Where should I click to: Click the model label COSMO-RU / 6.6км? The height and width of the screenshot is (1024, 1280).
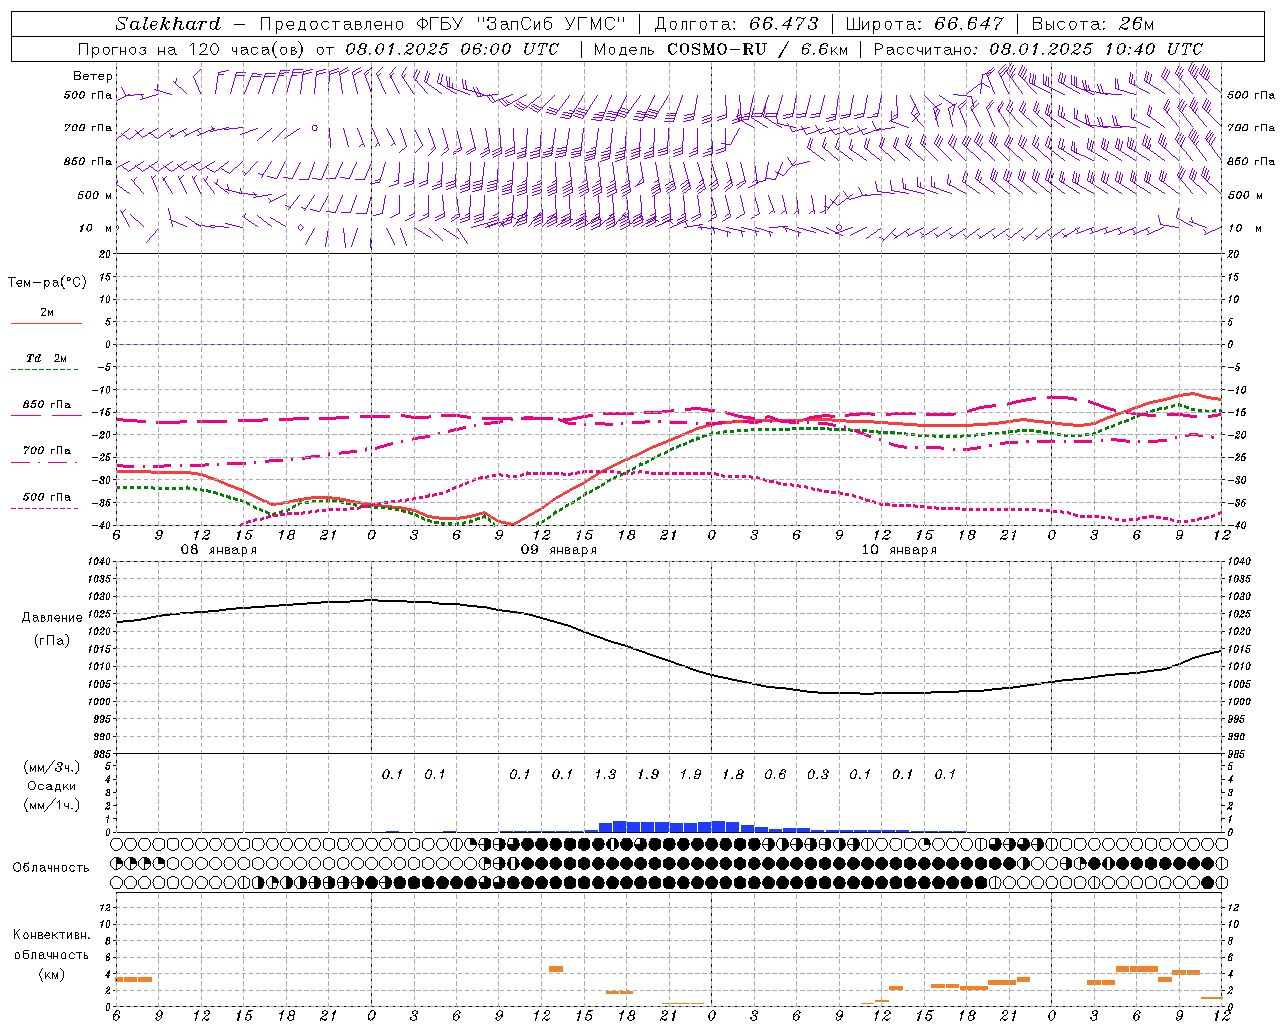click(x=756, y=49)
